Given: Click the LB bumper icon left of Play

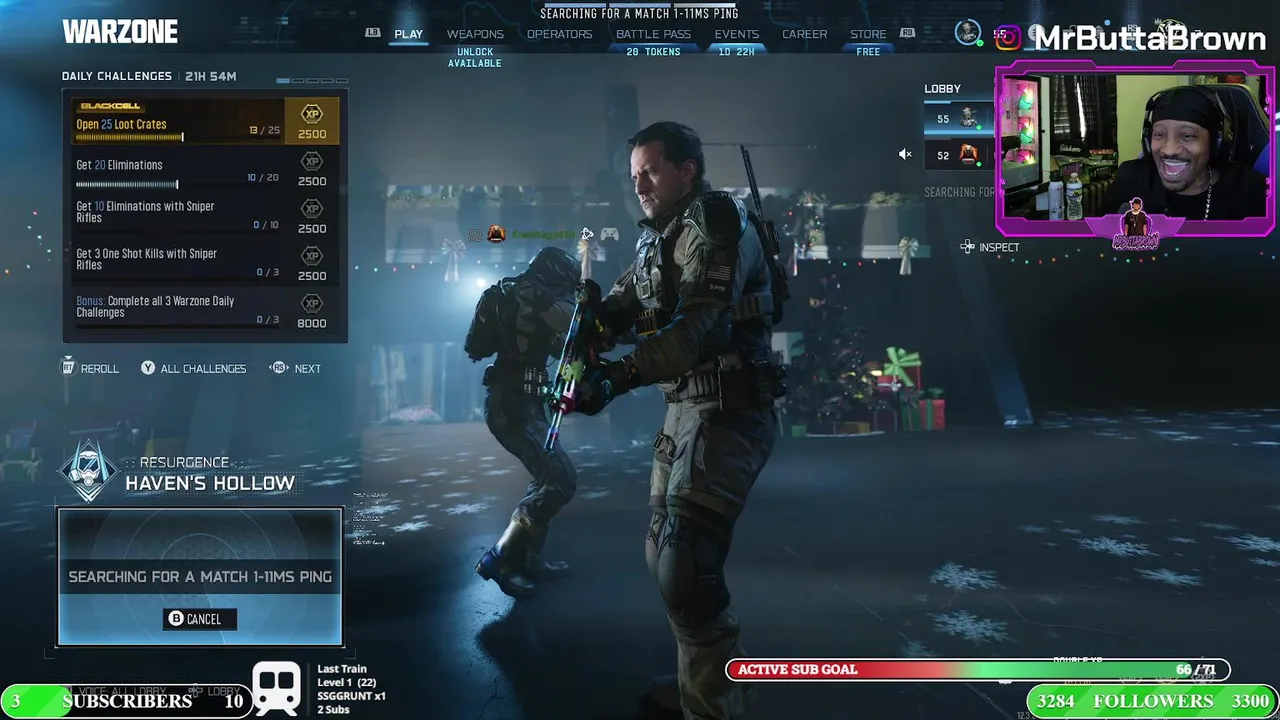Looking at the screenshot, I should (373, 33).
